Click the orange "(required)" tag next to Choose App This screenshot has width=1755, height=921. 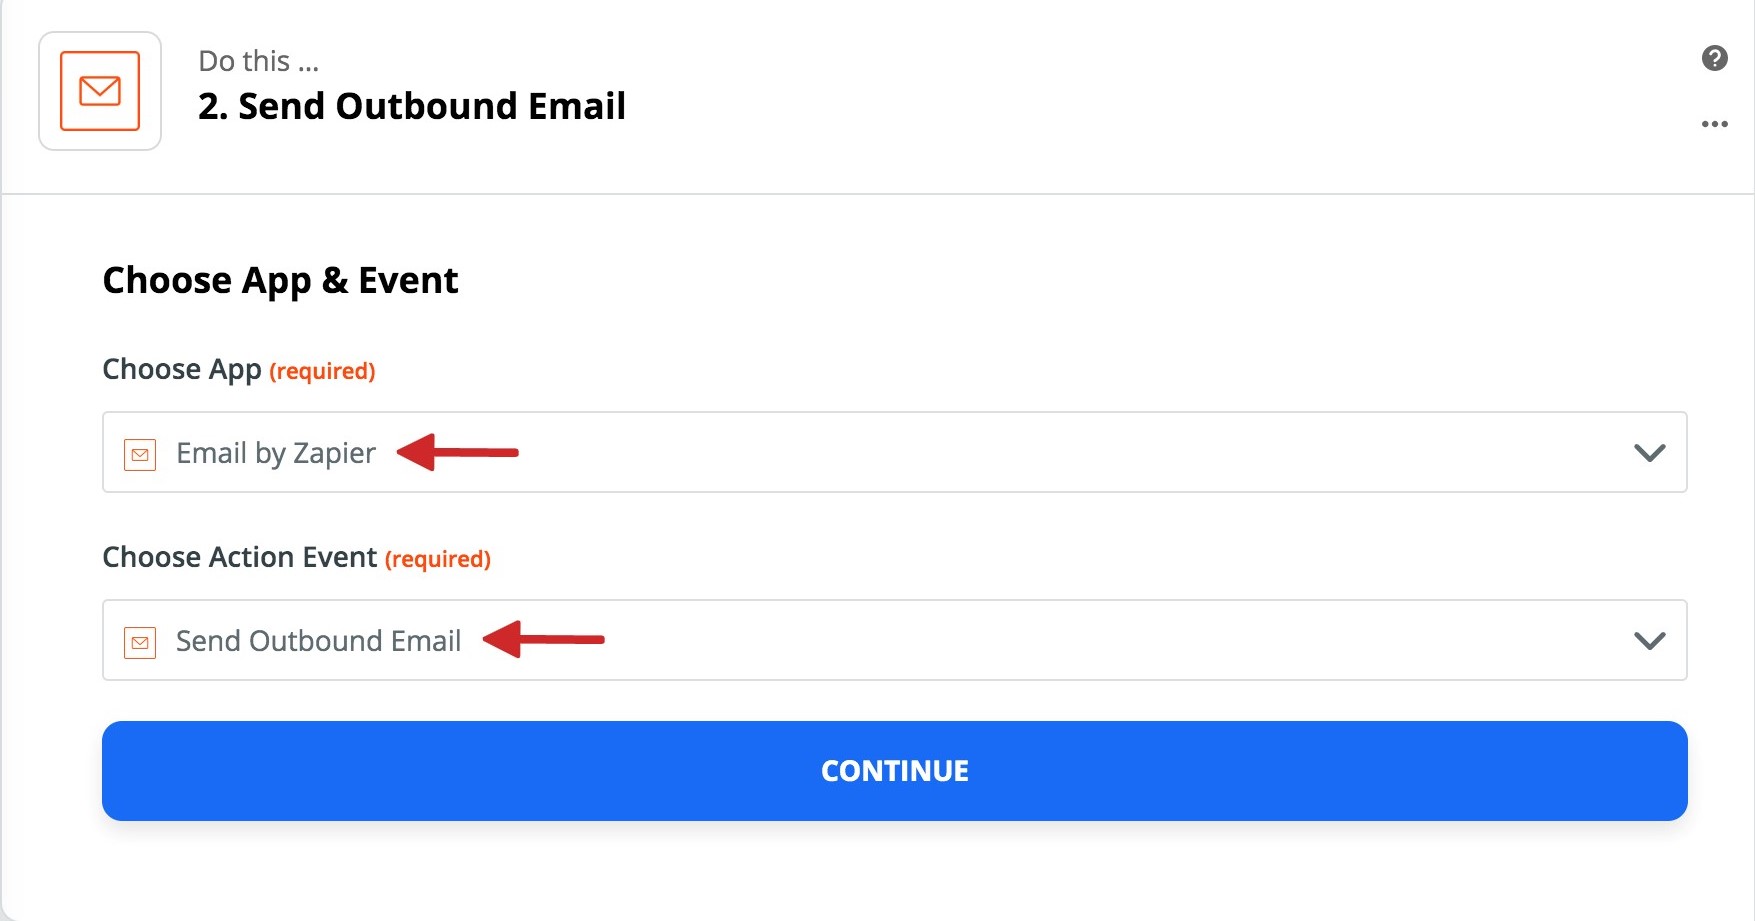click(322, 371)
